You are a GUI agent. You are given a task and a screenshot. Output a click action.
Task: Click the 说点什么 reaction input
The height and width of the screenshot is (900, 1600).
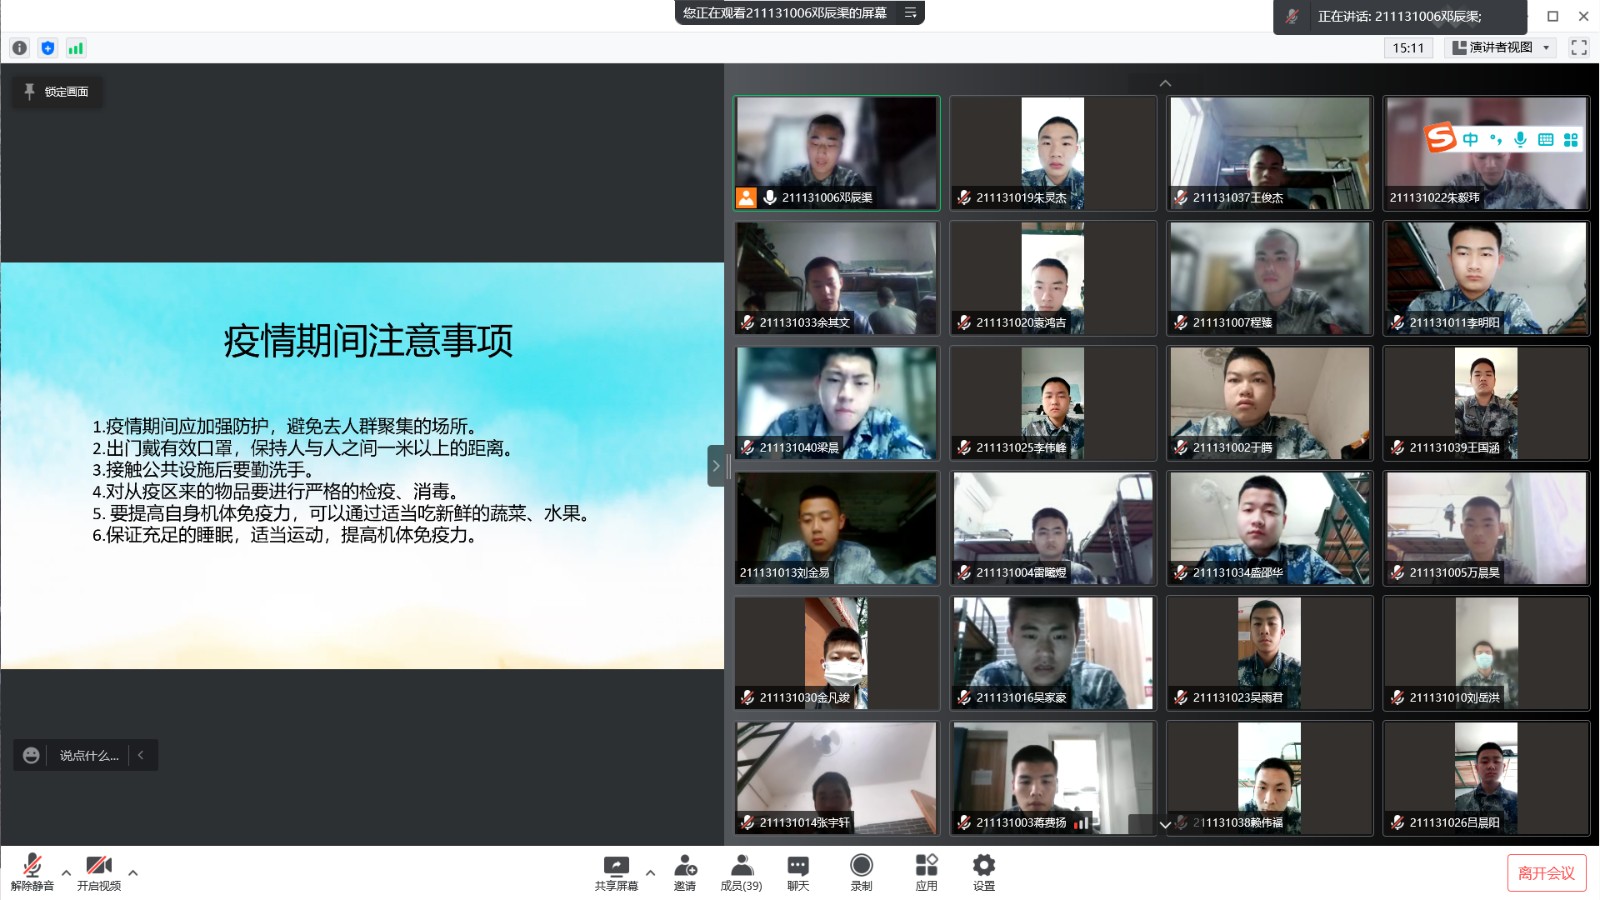pos(88,756)
